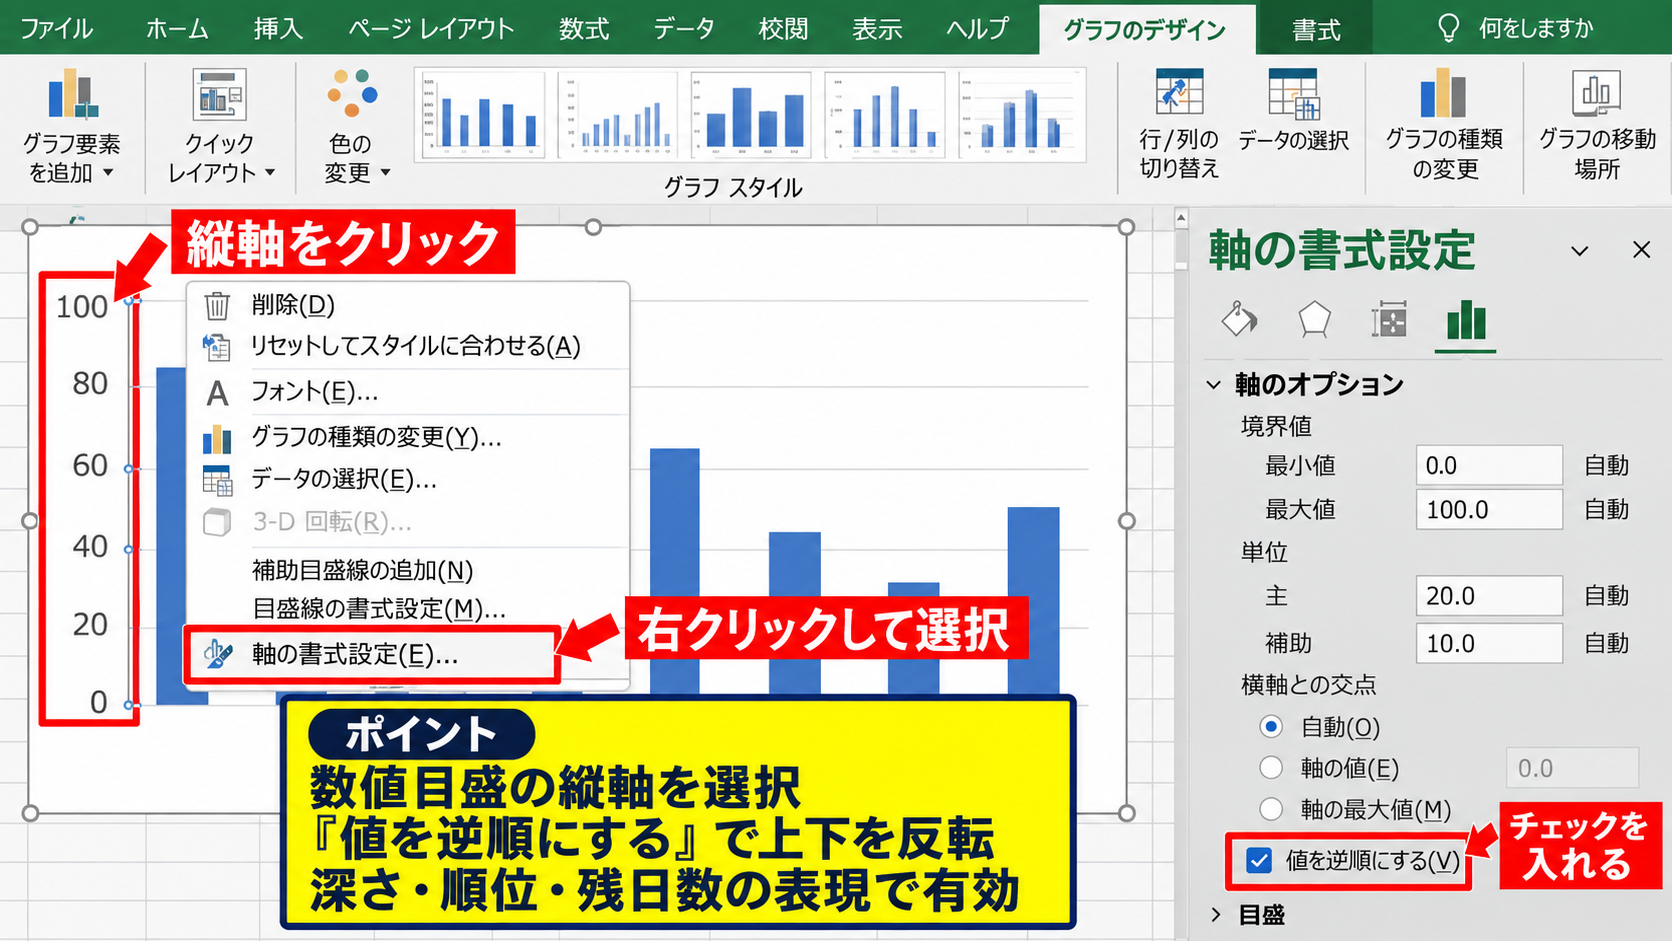Switch to the 書式 ribbon tab
This screenshot has height=941, width=1672.
pos(1316,30)
